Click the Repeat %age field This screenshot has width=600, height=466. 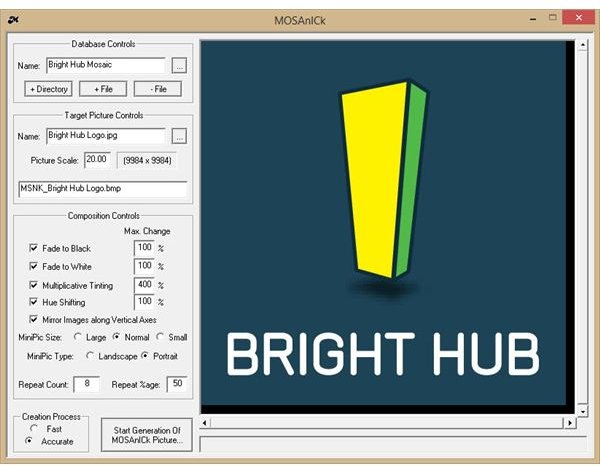pyautogui.click(x=177, y=384)
